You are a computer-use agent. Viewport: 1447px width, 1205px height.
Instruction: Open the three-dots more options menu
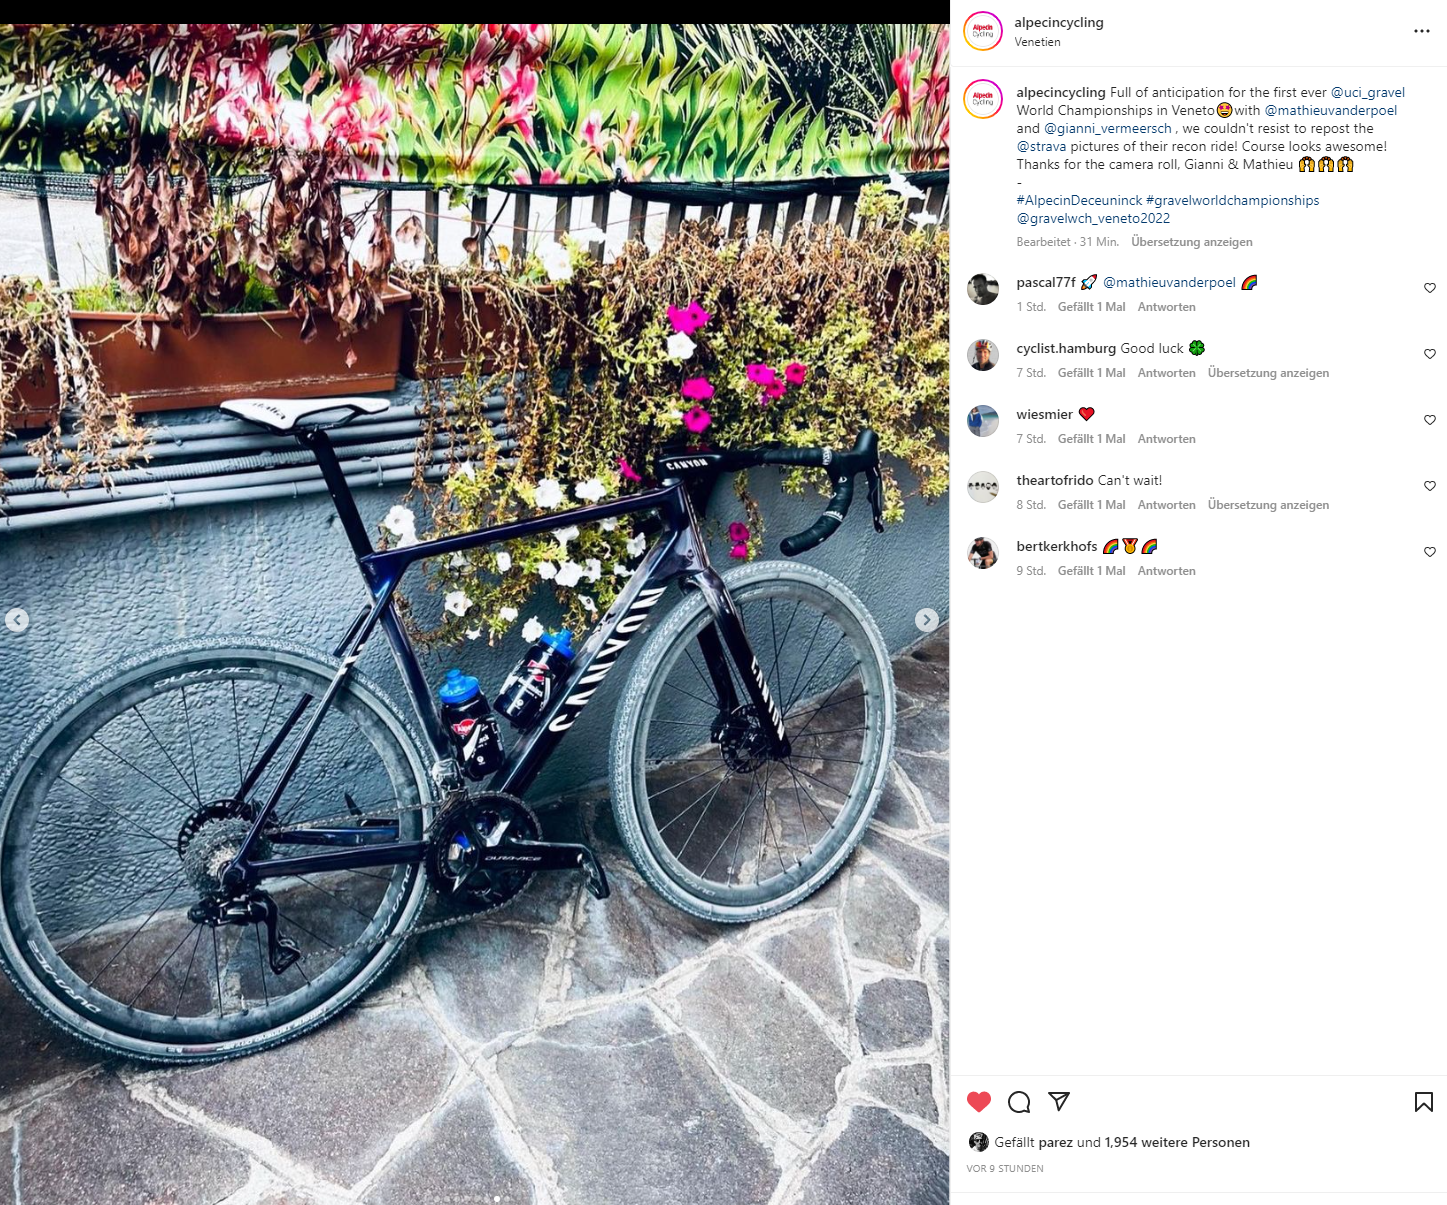point(1422,32)
